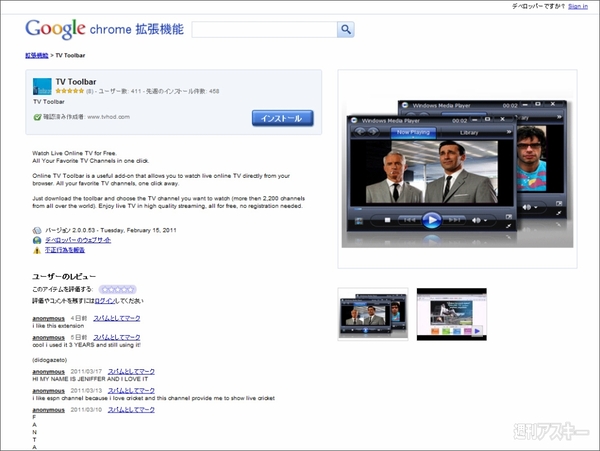Mark the 2011/03/13 review as spam
This screenshot has width=600, height=451.
point(131,391)
